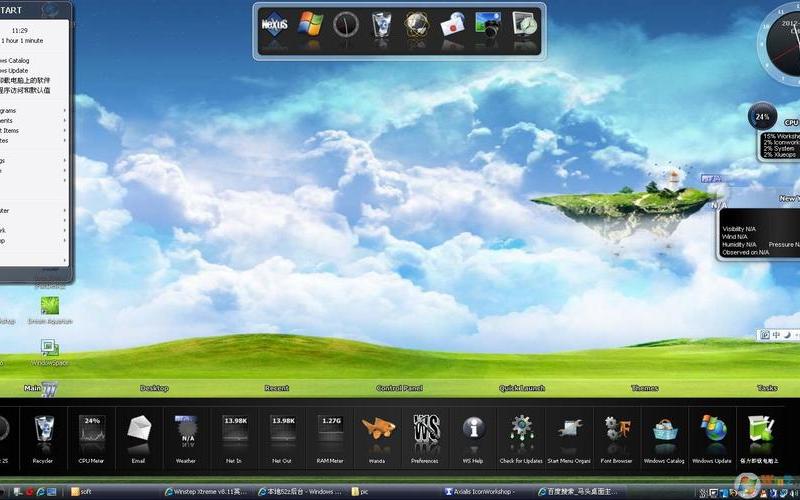Expand the Favorites submenu arrow

pos(65,140)
